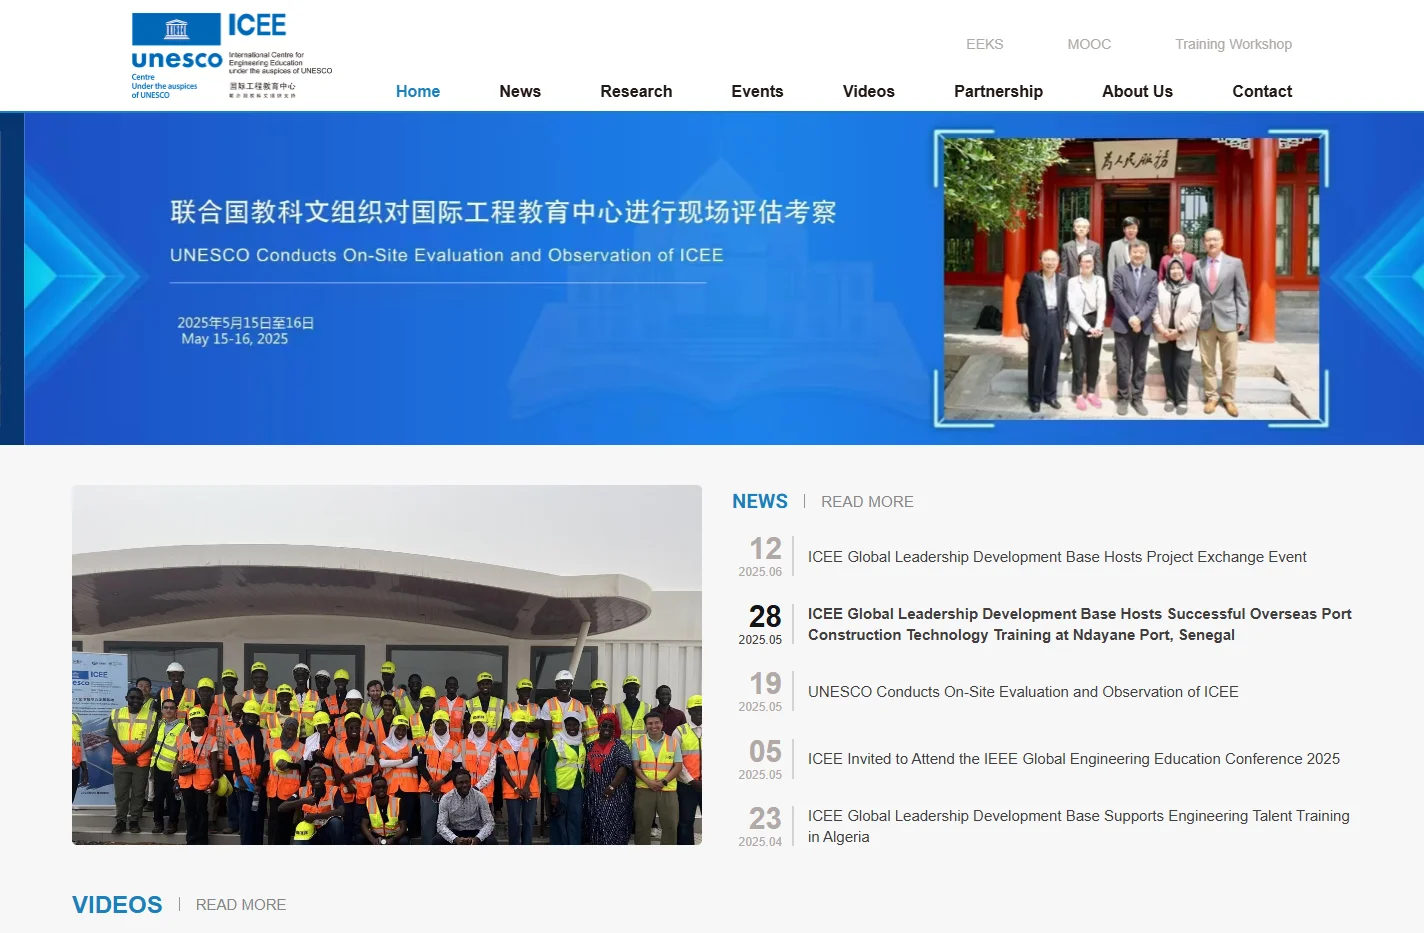Go to the Contact page
The image size is (1424, 933).
pos(1262,91)
